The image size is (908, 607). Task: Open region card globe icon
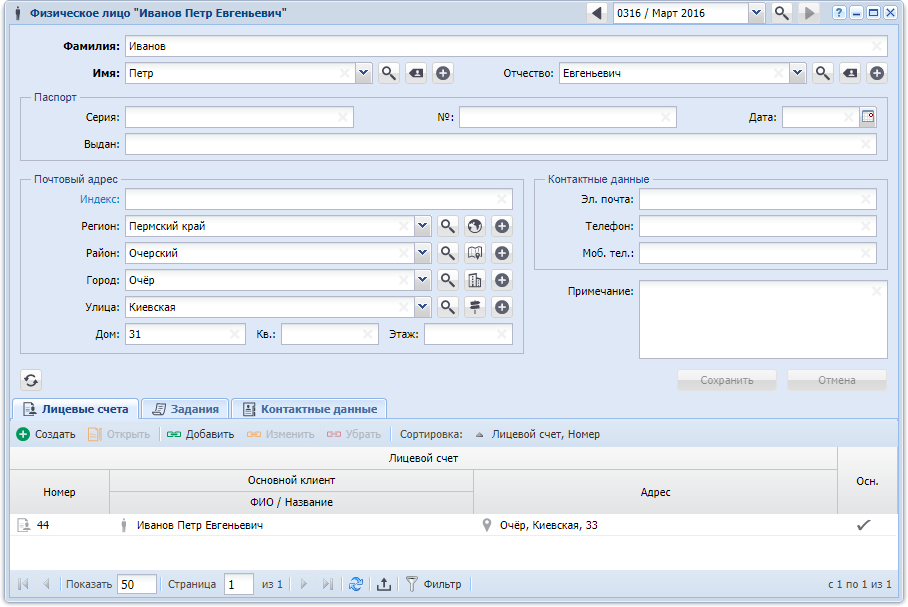click(x=475, y=226)
